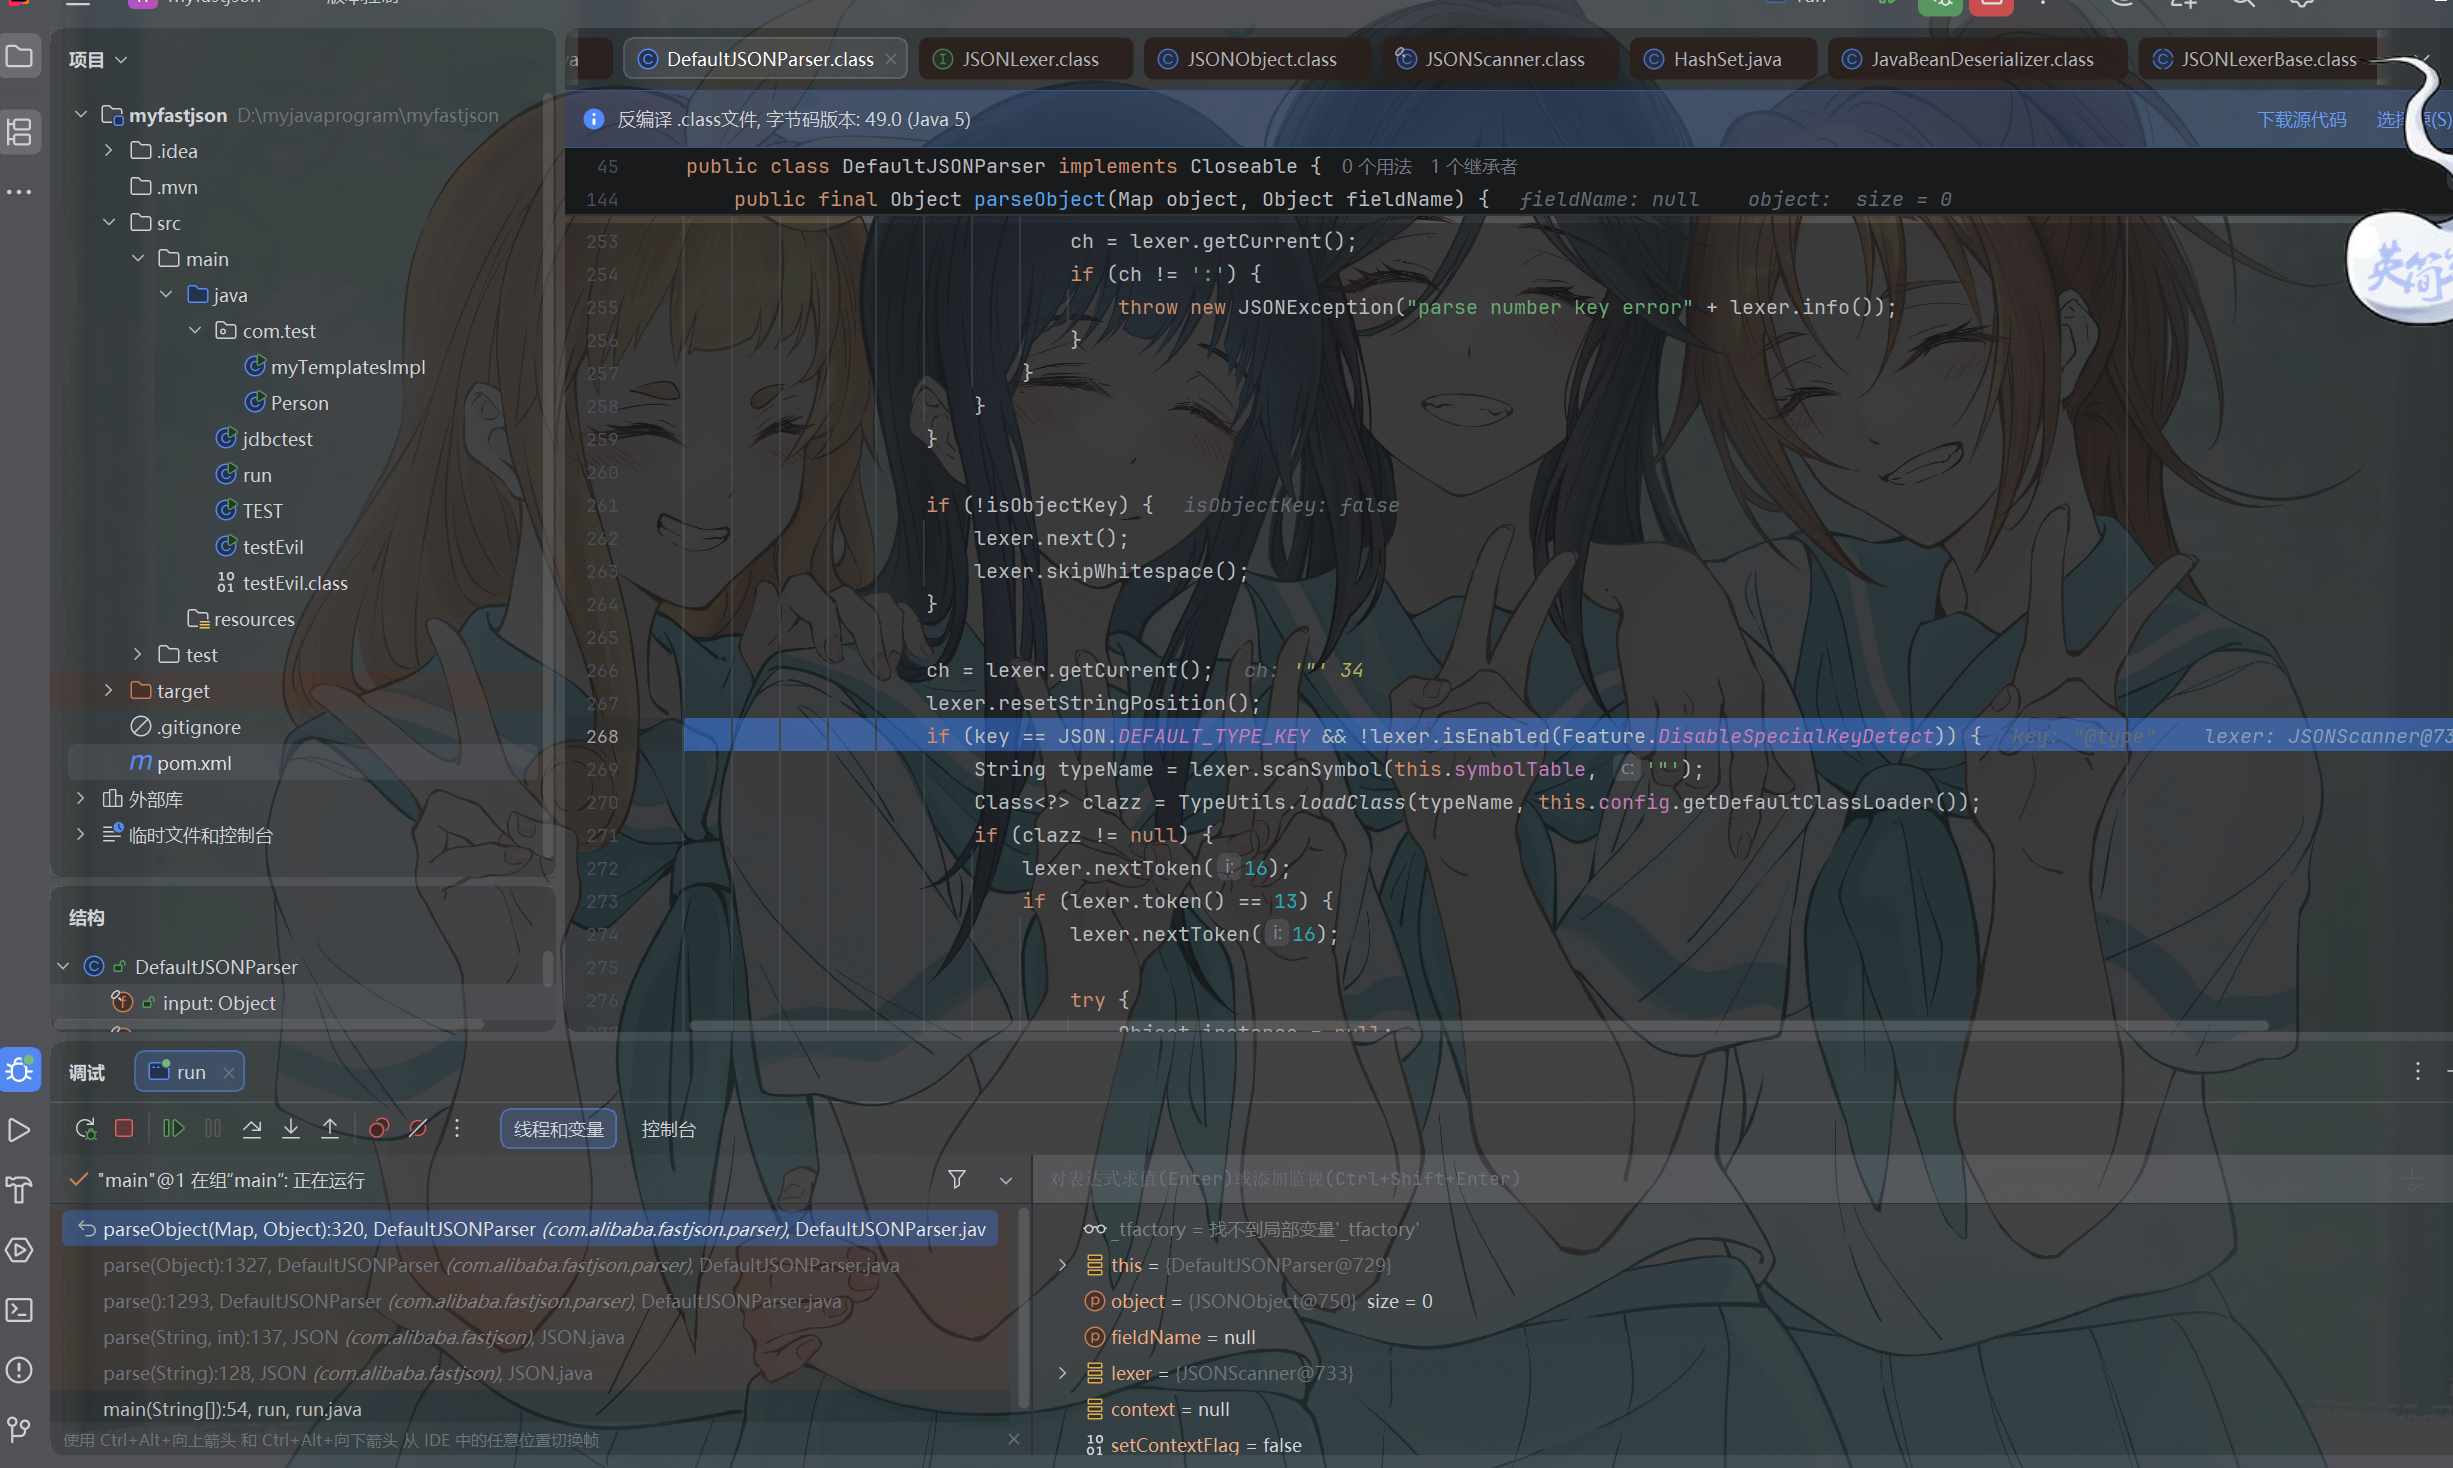Screen dimensions: 2453x1468
Task: Filter threads with funnel icon
Action: point(957,1180)
